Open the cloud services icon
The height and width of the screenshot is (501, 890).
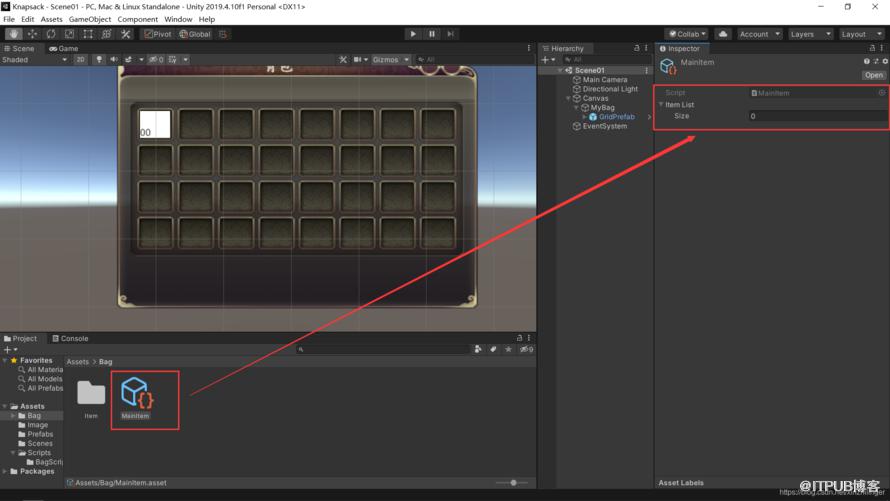723,34
